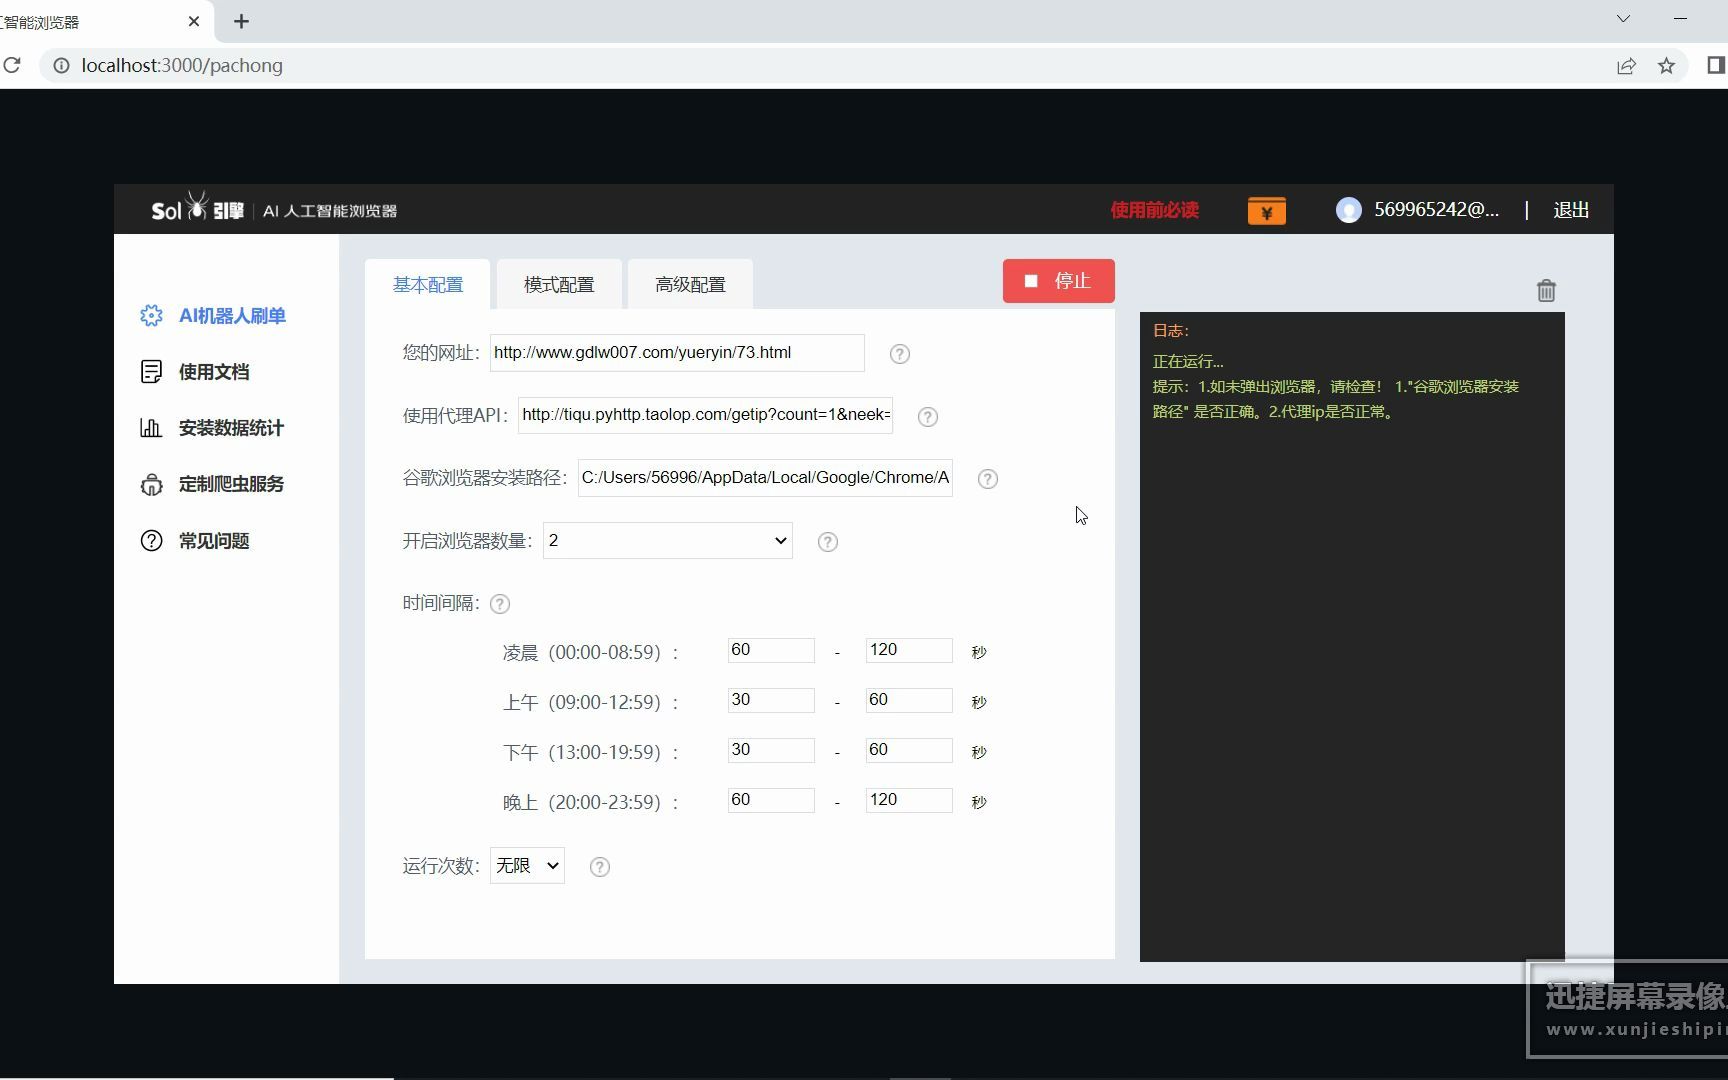1728x1080 pixels.
Task: Switch to the 模式配置 tab
Action: (x=559, y=285)
